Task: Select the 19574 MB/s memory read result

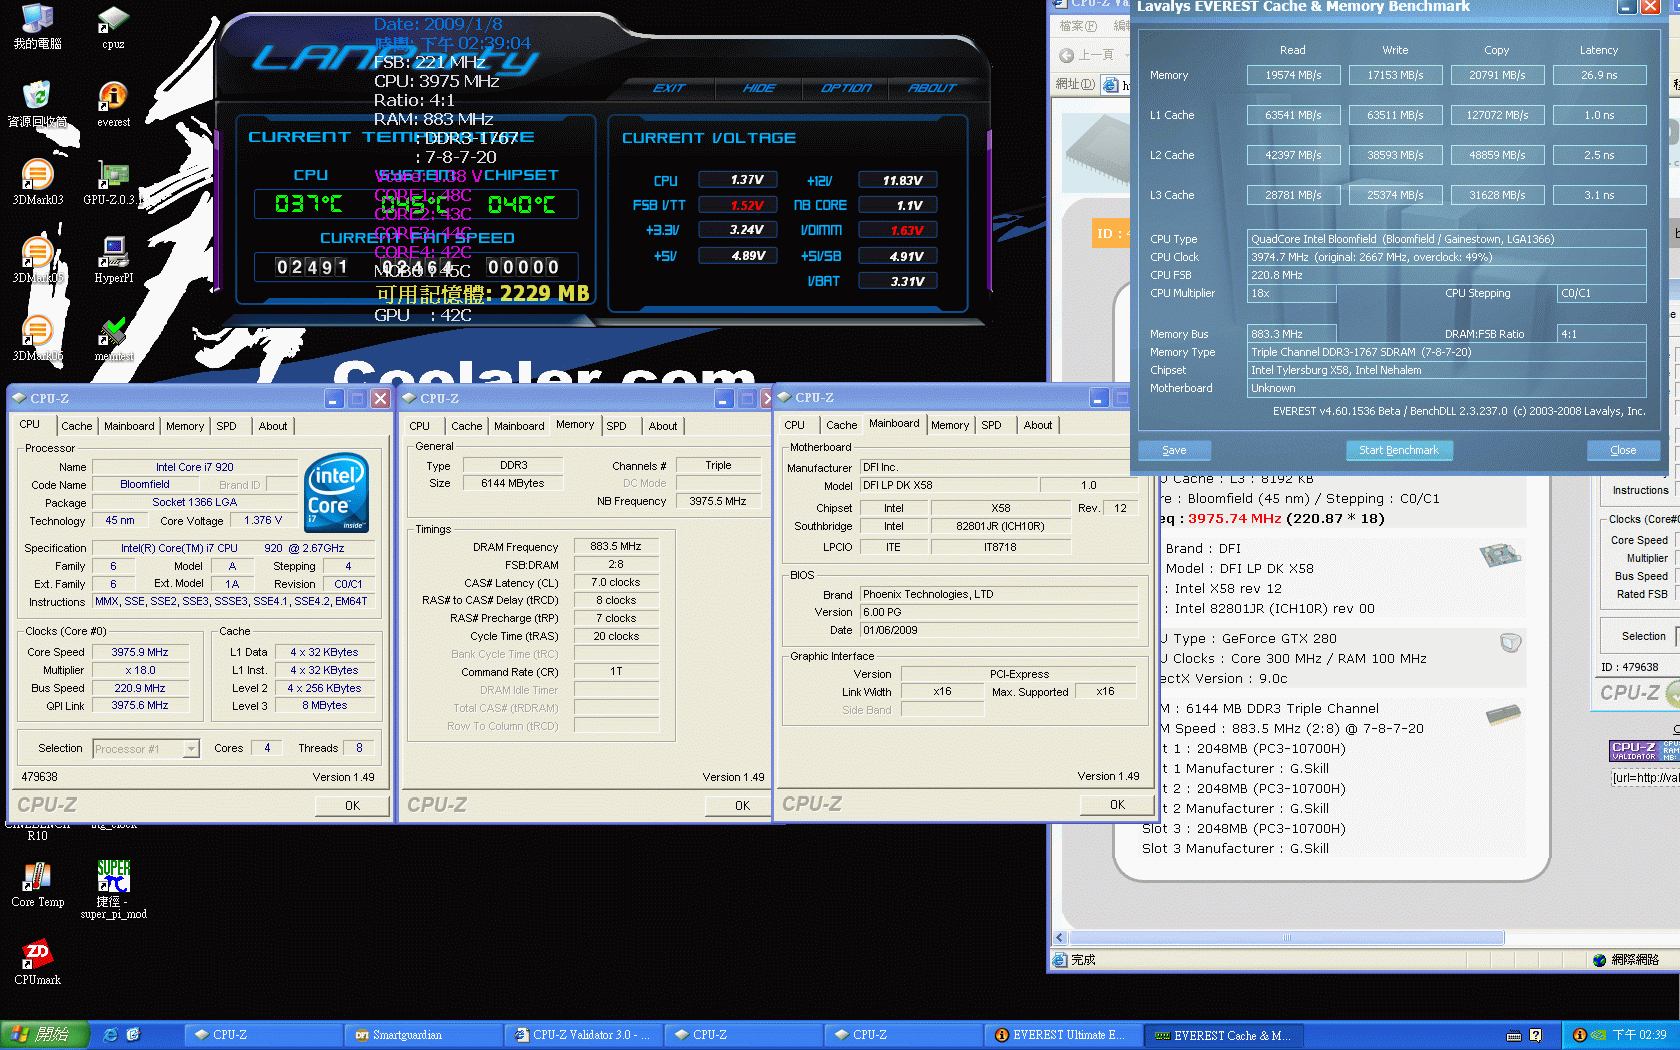Action: (1293, 75)
